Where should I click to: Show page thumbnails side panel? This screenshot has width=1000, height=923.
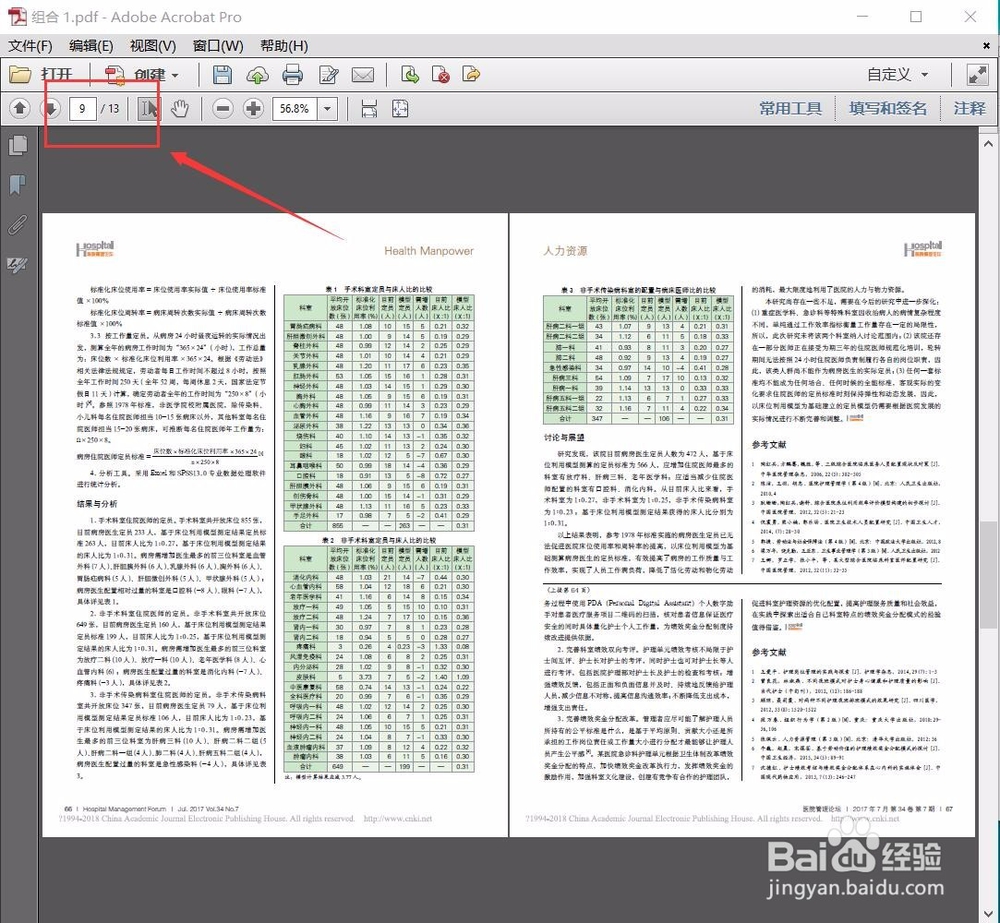18,145
